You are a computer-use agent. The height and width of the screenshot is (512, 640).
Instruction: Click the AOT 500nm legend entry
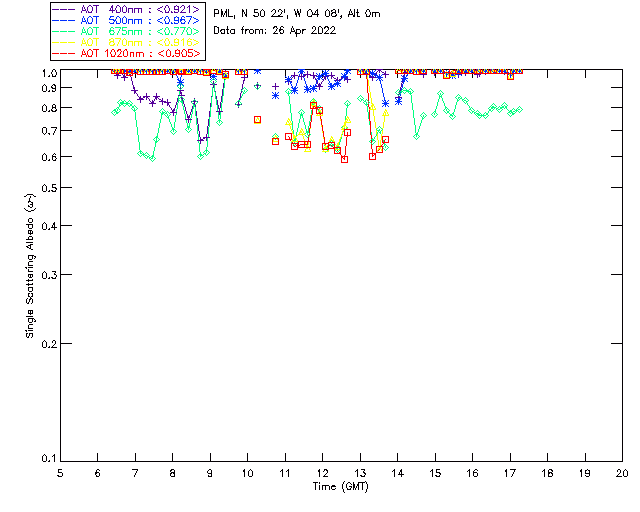(126, 20)
